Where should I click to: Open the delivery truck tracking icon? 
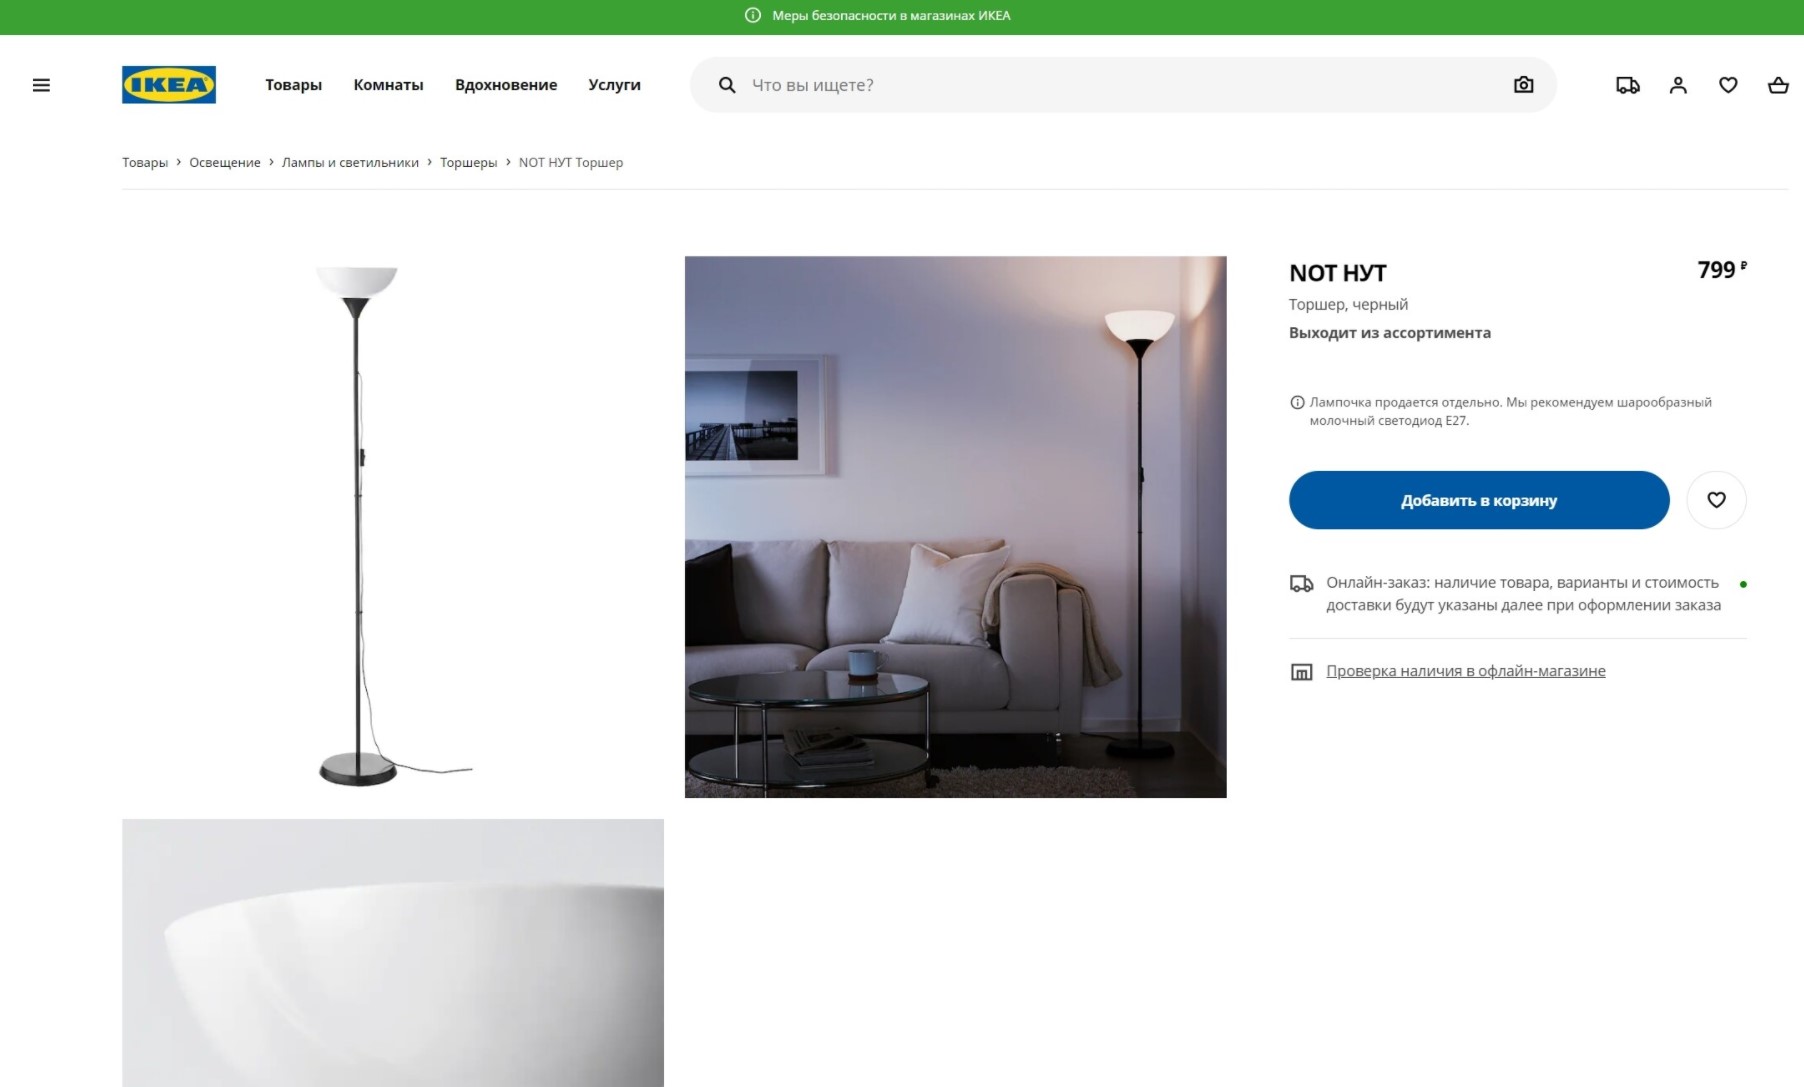pyautogui.click(x=1628, y=85)
